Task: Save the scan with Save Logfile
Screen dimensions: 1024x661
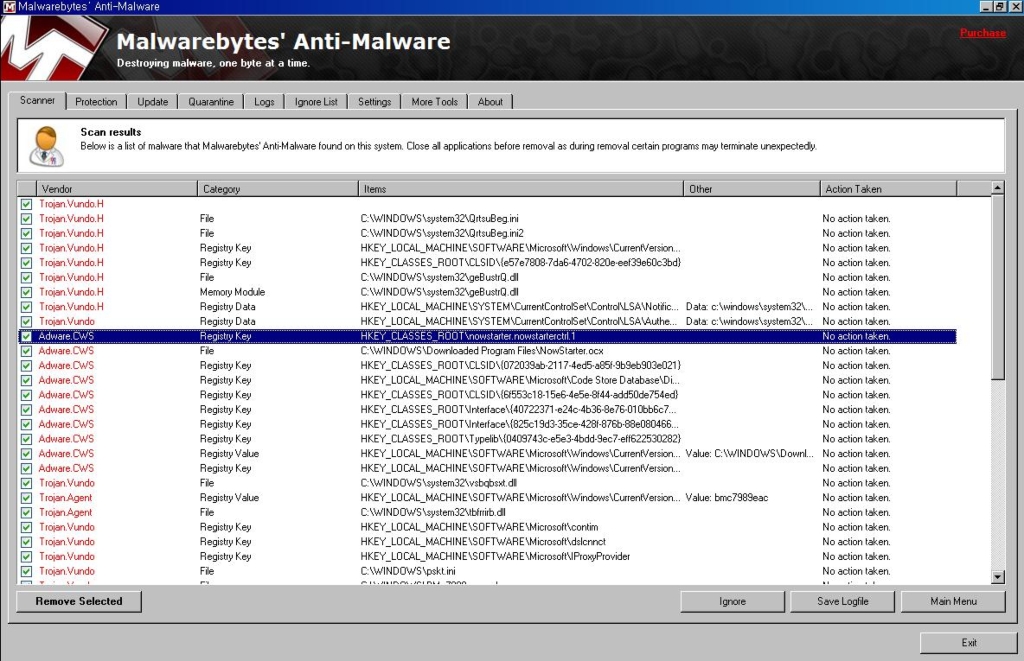Action: point(842,602)
